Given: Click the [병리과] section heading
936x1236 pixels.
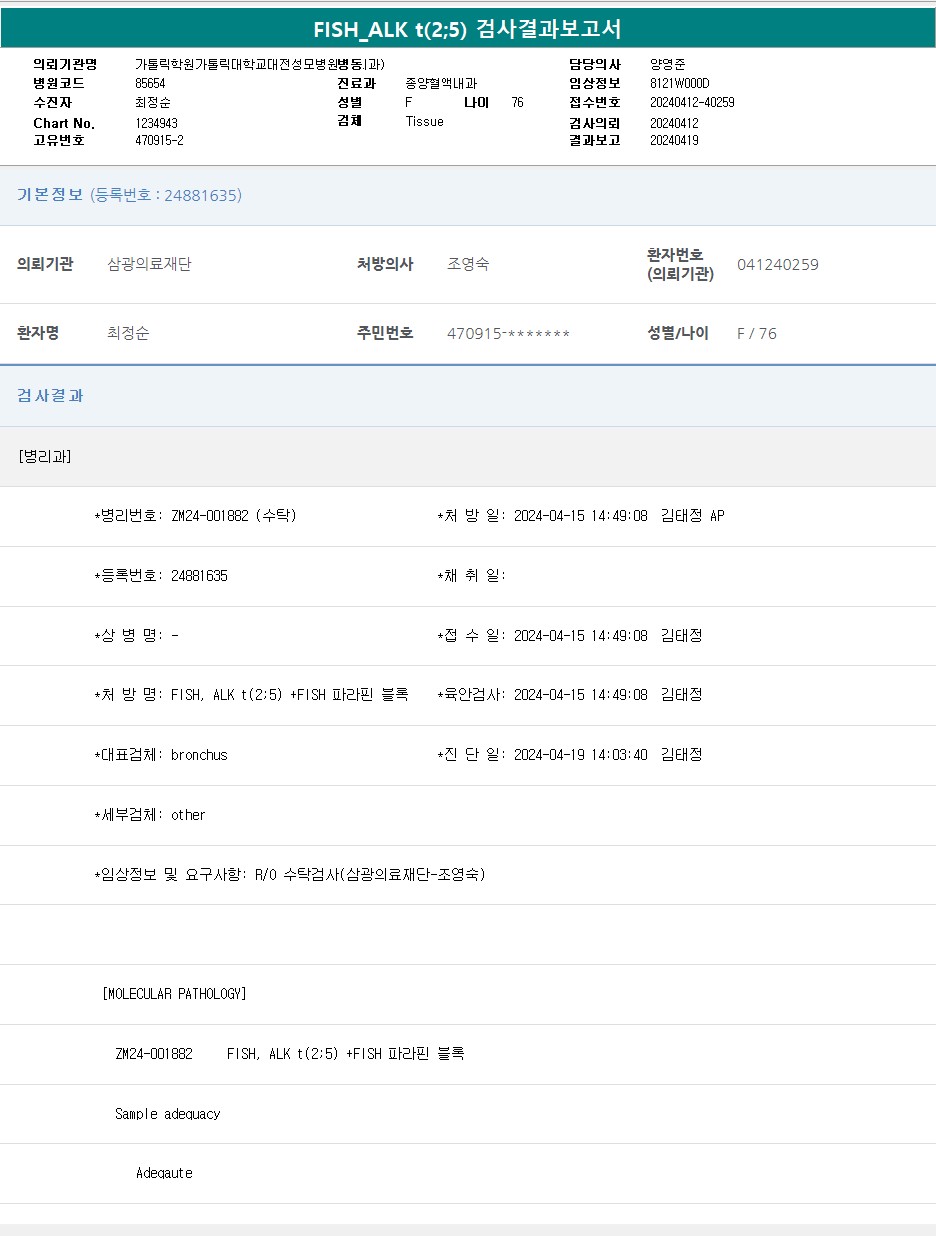Looking at the screenshot, I should (44, 456).
